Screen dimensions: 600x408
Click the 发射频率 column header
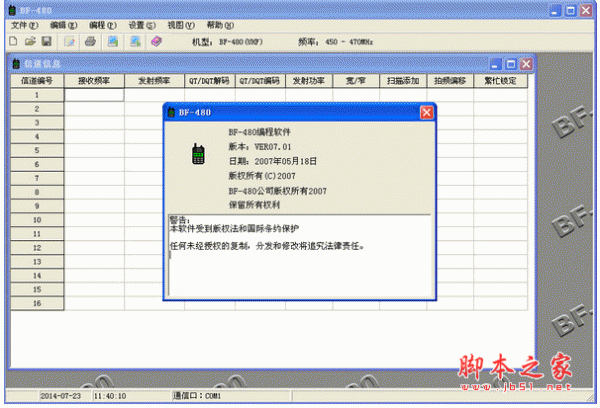click(x=154, y=81)
